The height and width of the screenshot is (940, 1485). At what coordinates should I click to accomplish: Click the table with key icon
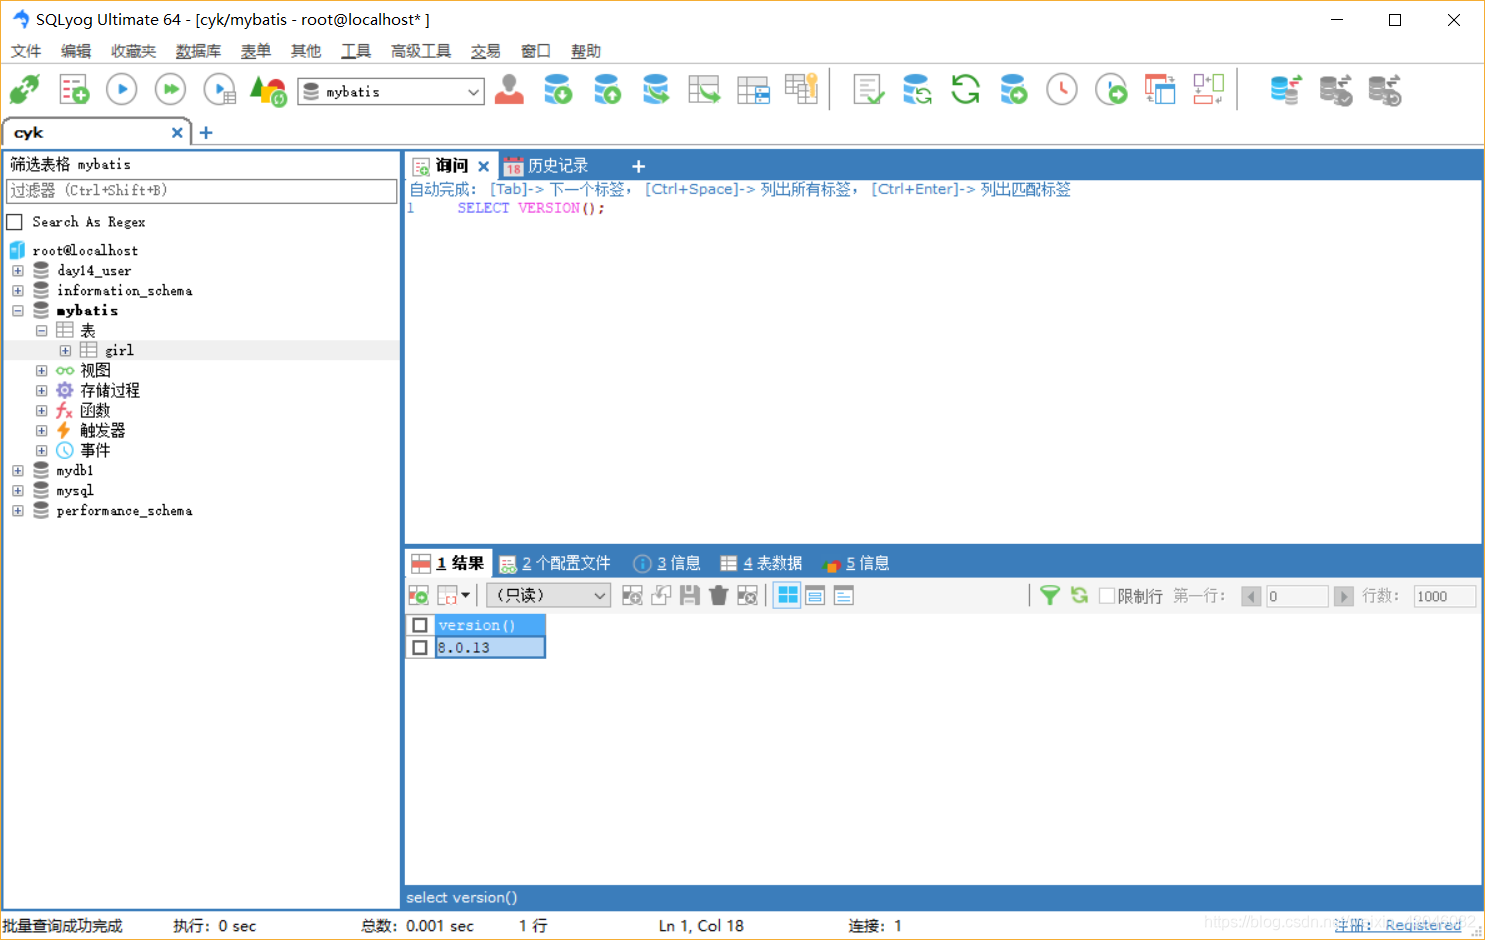point(801,90)
